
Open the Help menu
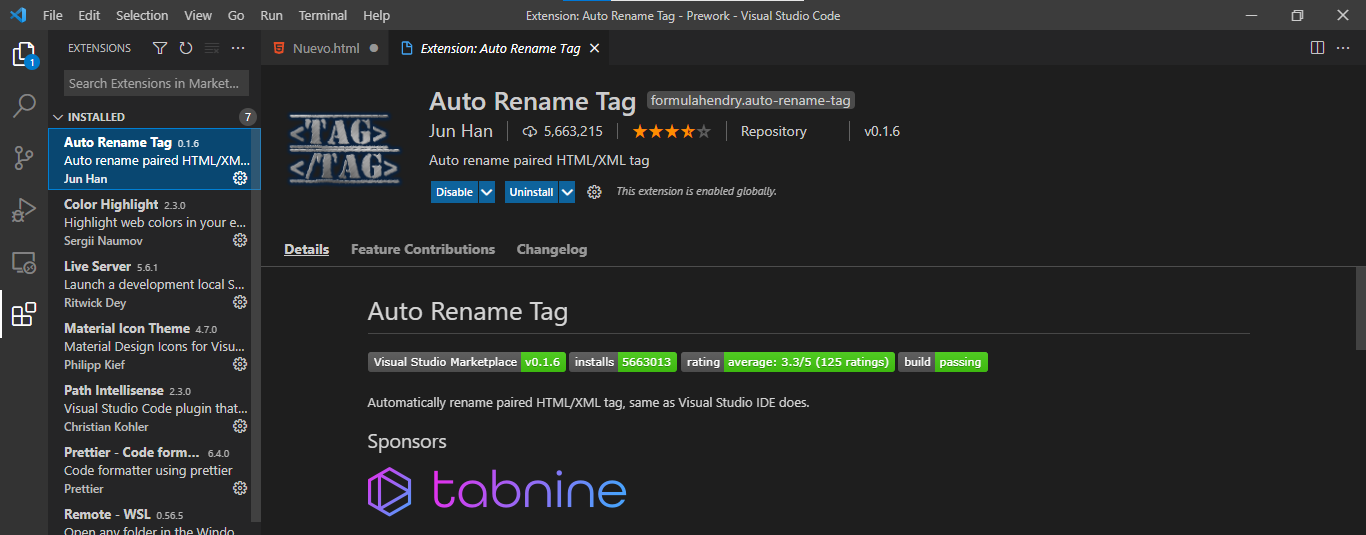pos(376,15)
